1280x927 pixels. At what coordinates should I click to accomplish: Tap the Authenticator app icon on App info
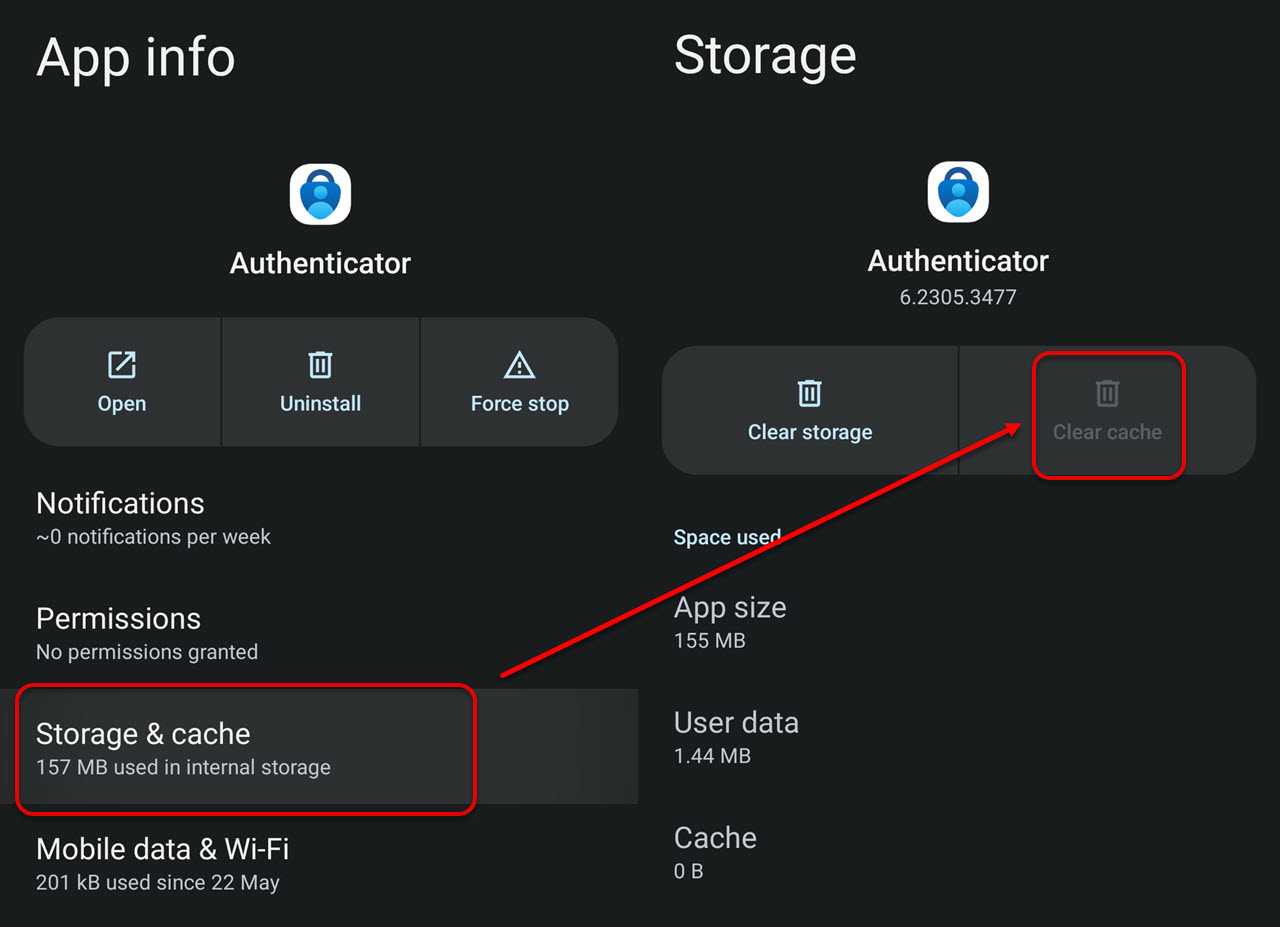tap(320, 193)
